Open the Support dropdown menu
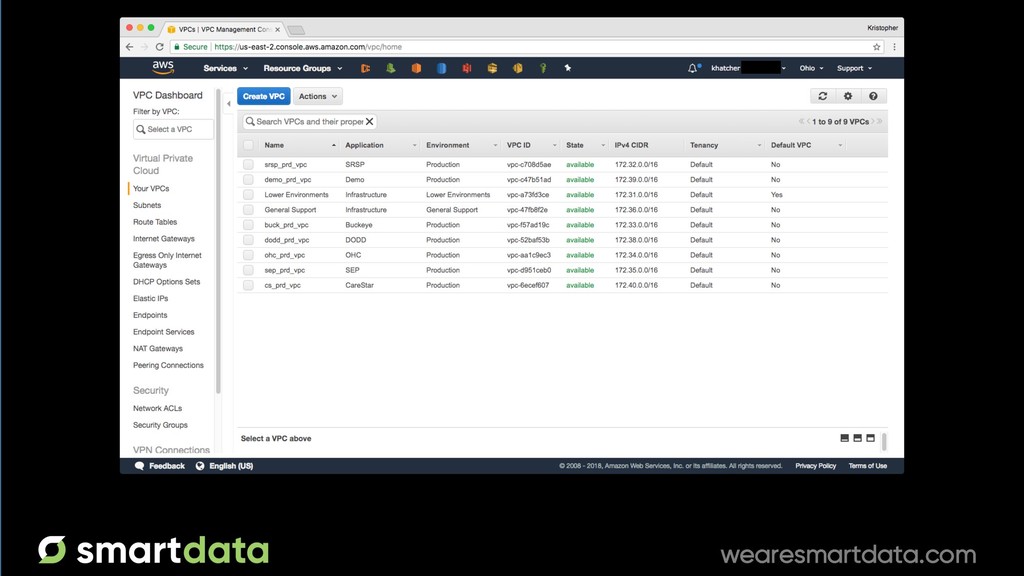This screenshot has height=576, width=1024. coord(854,68)
